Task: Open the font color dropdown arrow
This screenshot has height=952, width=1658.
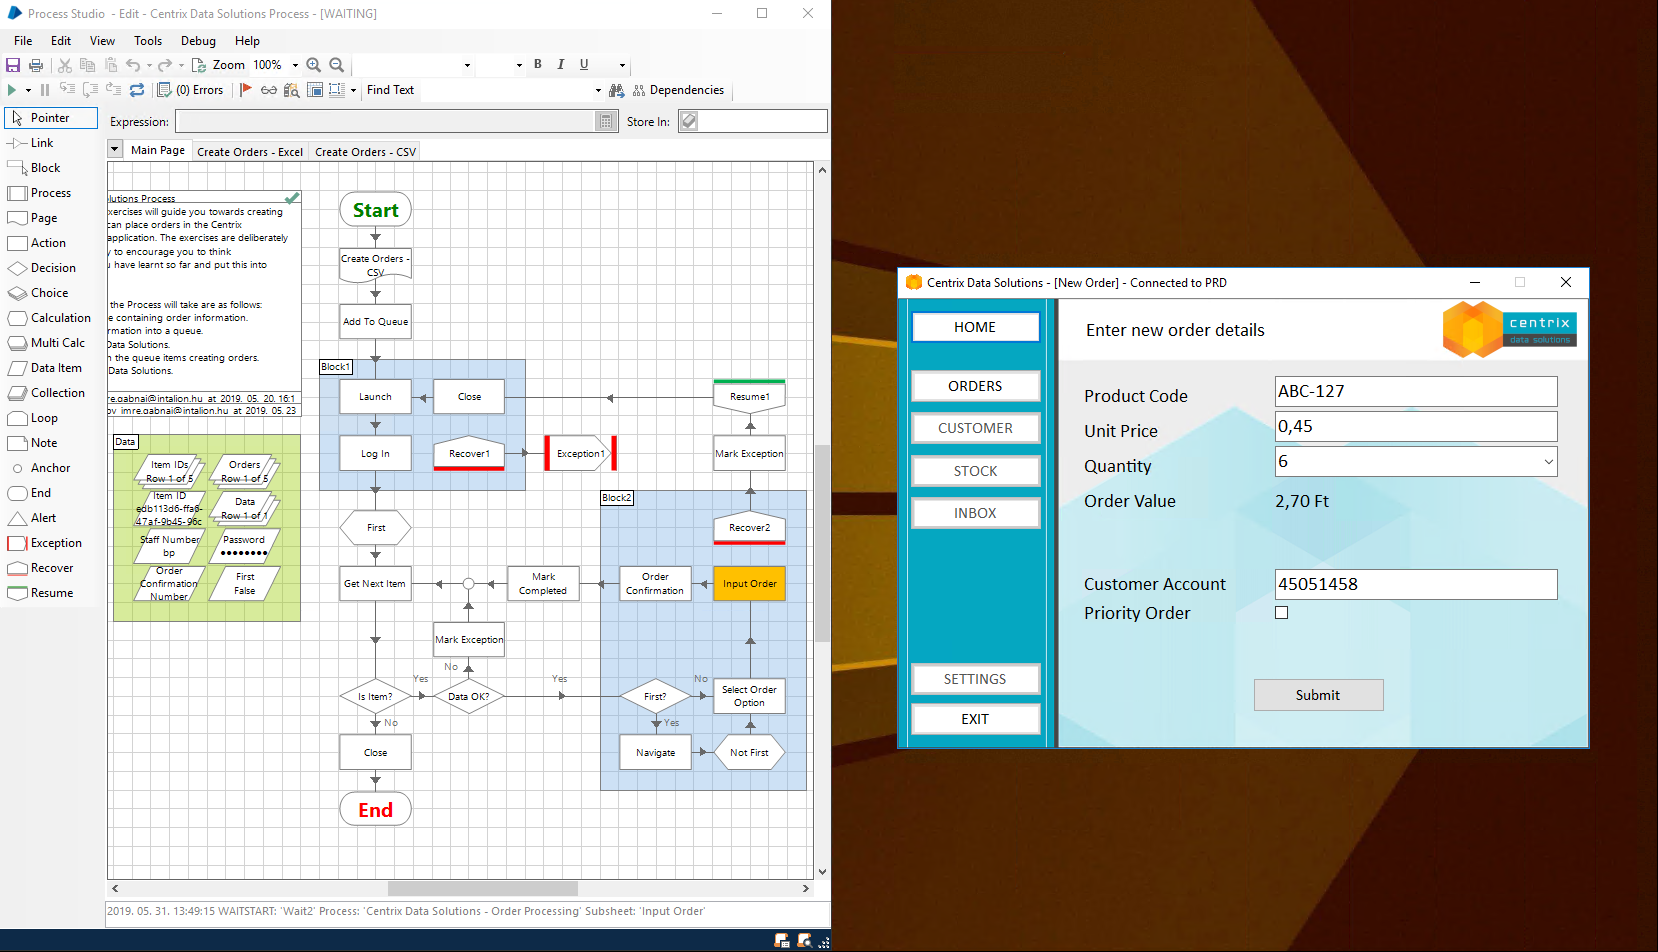Action: click(622, 65)
